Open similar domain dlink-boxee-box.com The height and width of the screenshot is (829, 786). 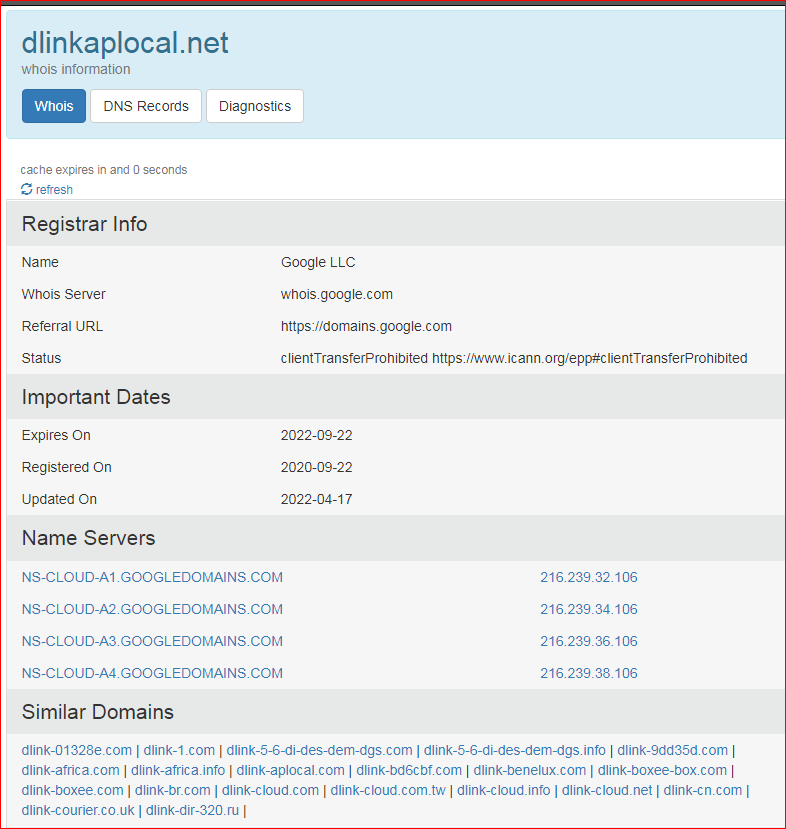point(662,770)
